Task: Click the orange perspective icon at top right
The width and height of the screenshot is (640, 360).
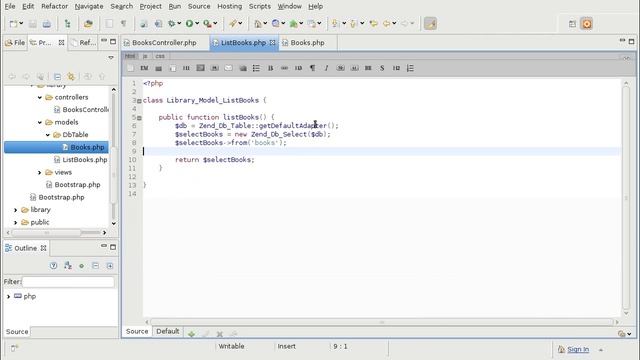Action: click(x=587, y=24)
